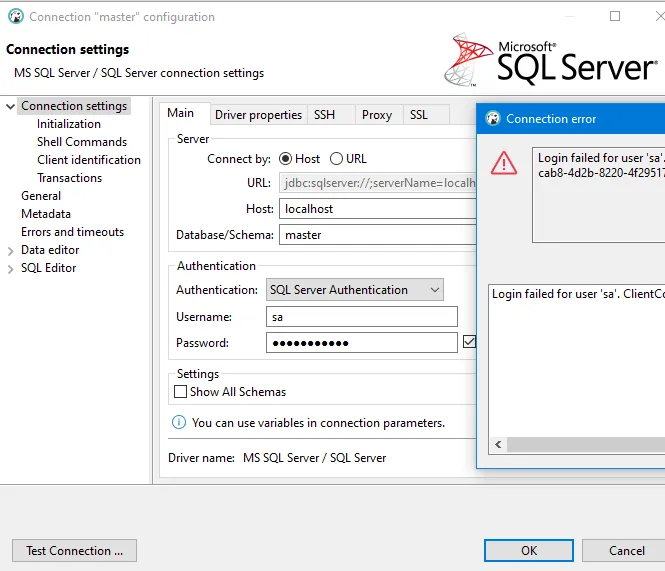Select Connection settings in the tree
Image resolution: width=665 pixels, height=571 pixels.
(x=74, y=106)
